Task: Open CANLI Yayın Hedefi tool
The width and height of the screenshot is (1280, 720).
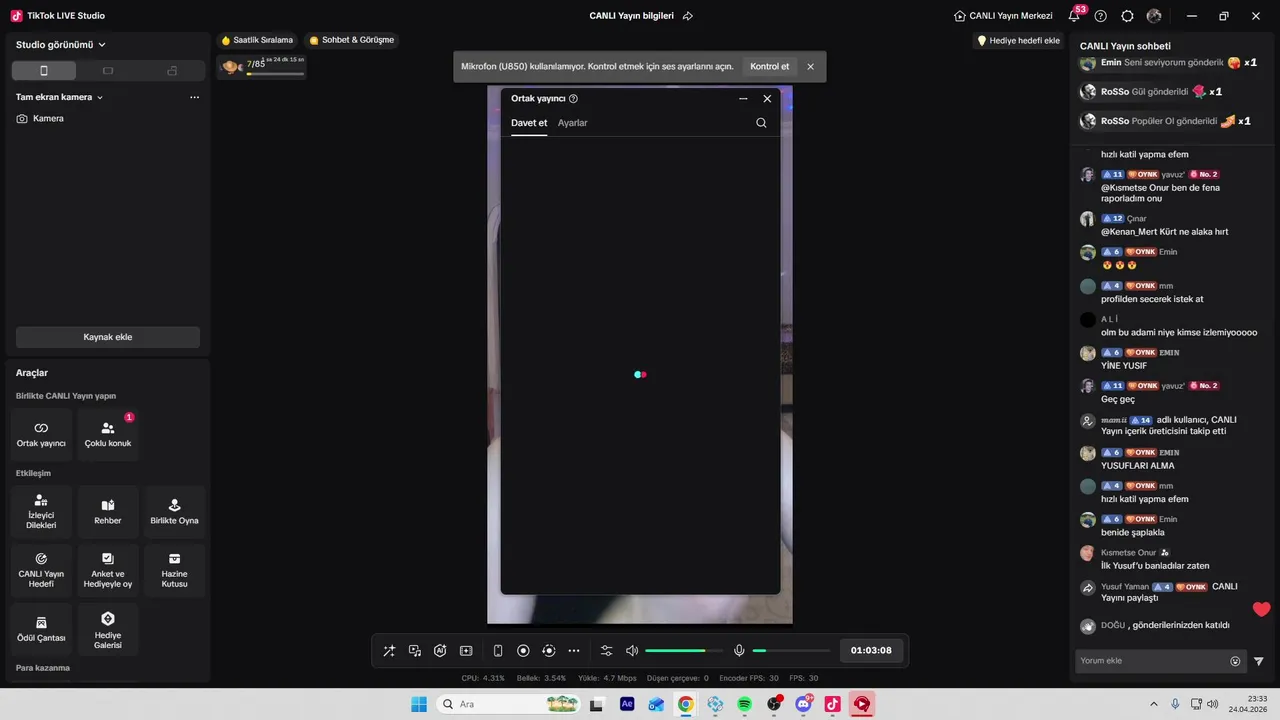Action: 41,570
